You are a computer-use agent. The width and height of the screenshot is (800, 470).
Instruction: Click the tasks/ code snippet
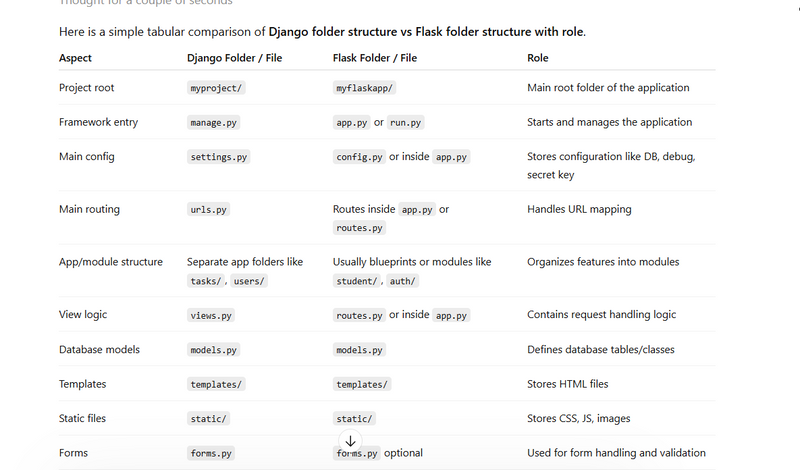[205, 281]
